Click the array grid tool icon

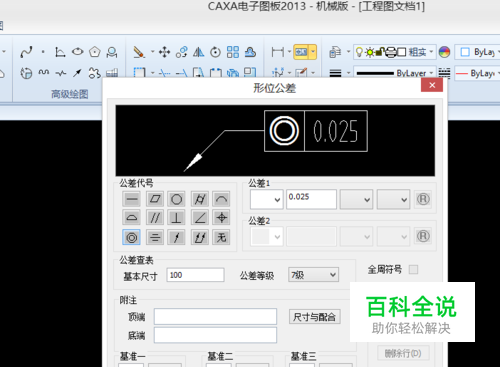tap(233, 52)
